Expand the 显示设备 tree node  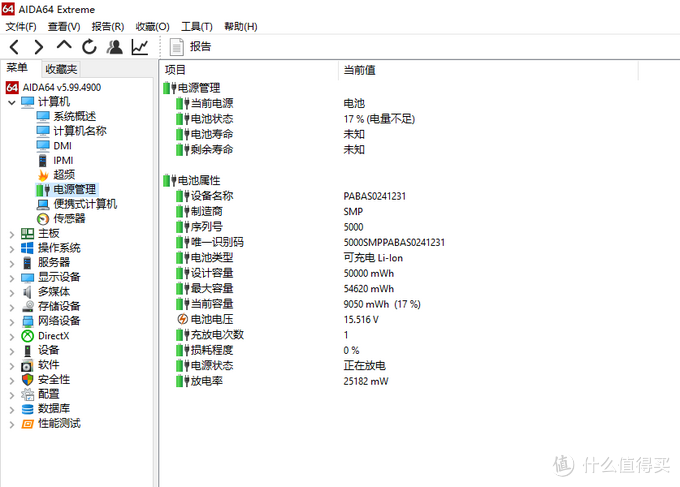pyautogui.click(x=12, y=278)
